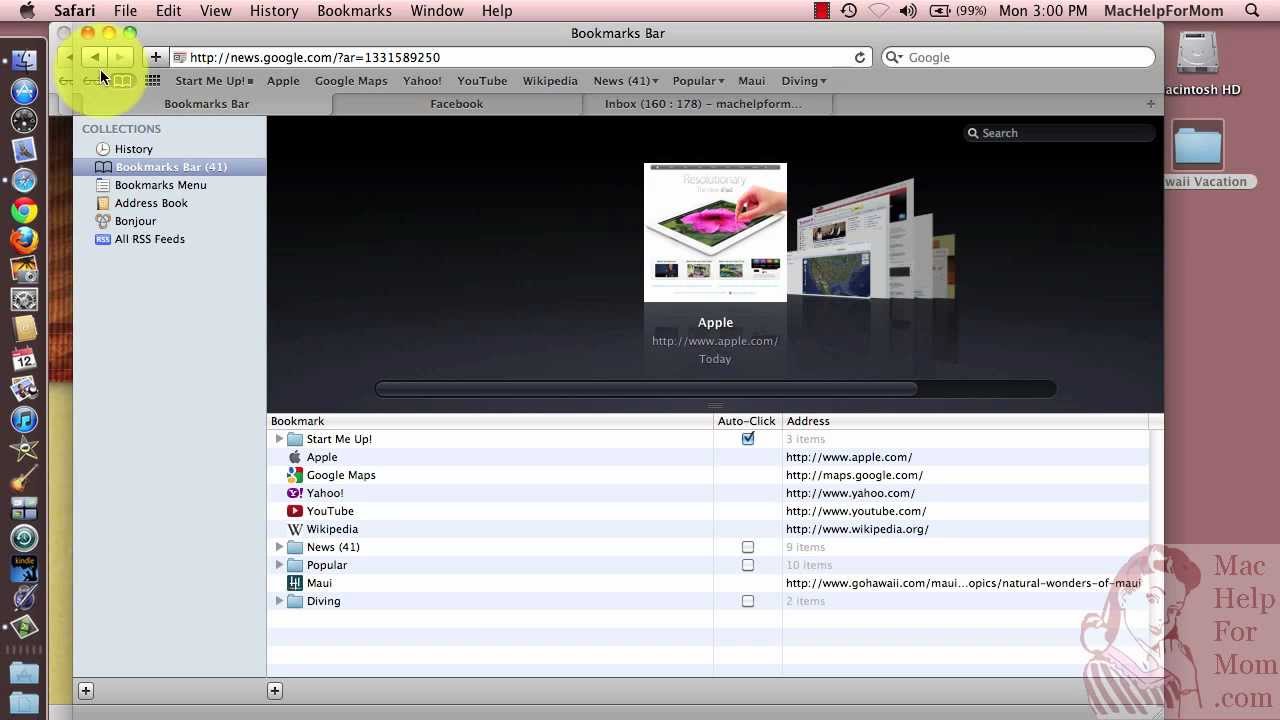The height and width of the screenshot is (720, 1280).
Task: Click the bookmarks Search field
Action: click(1058, 133)
